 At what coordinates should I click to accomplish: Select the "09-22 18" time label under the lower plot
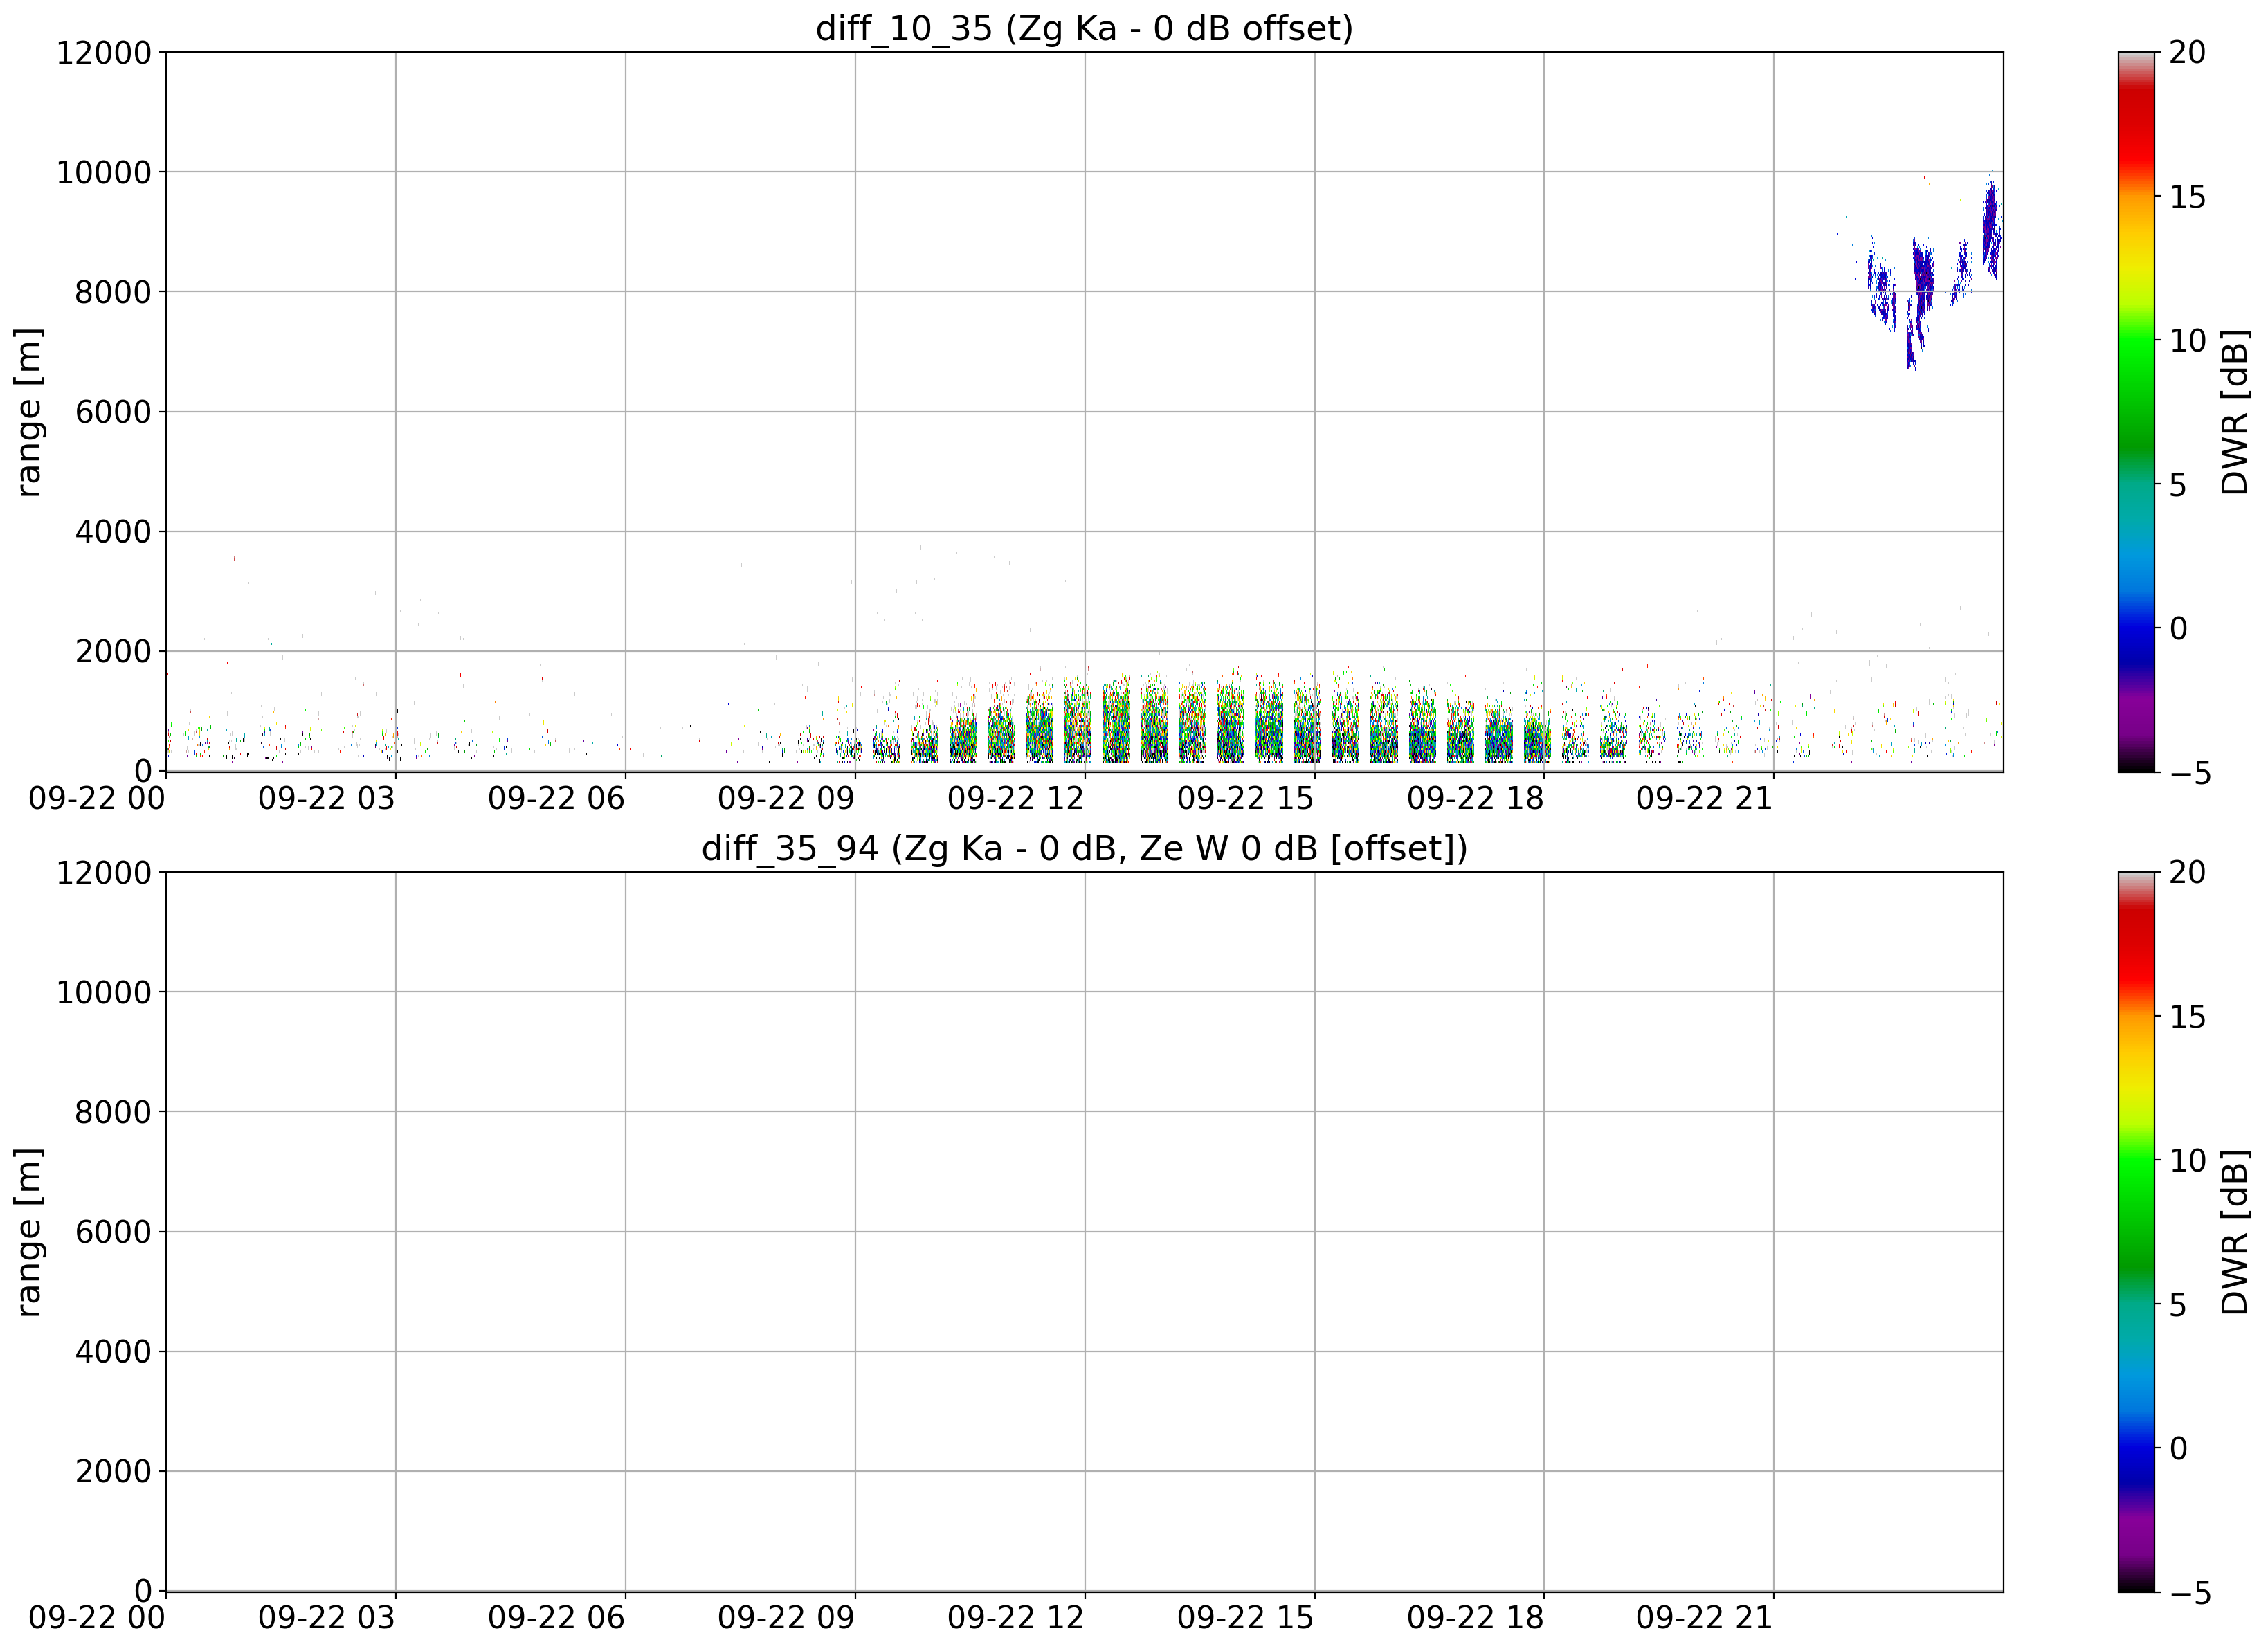tap(1475, 1618)
